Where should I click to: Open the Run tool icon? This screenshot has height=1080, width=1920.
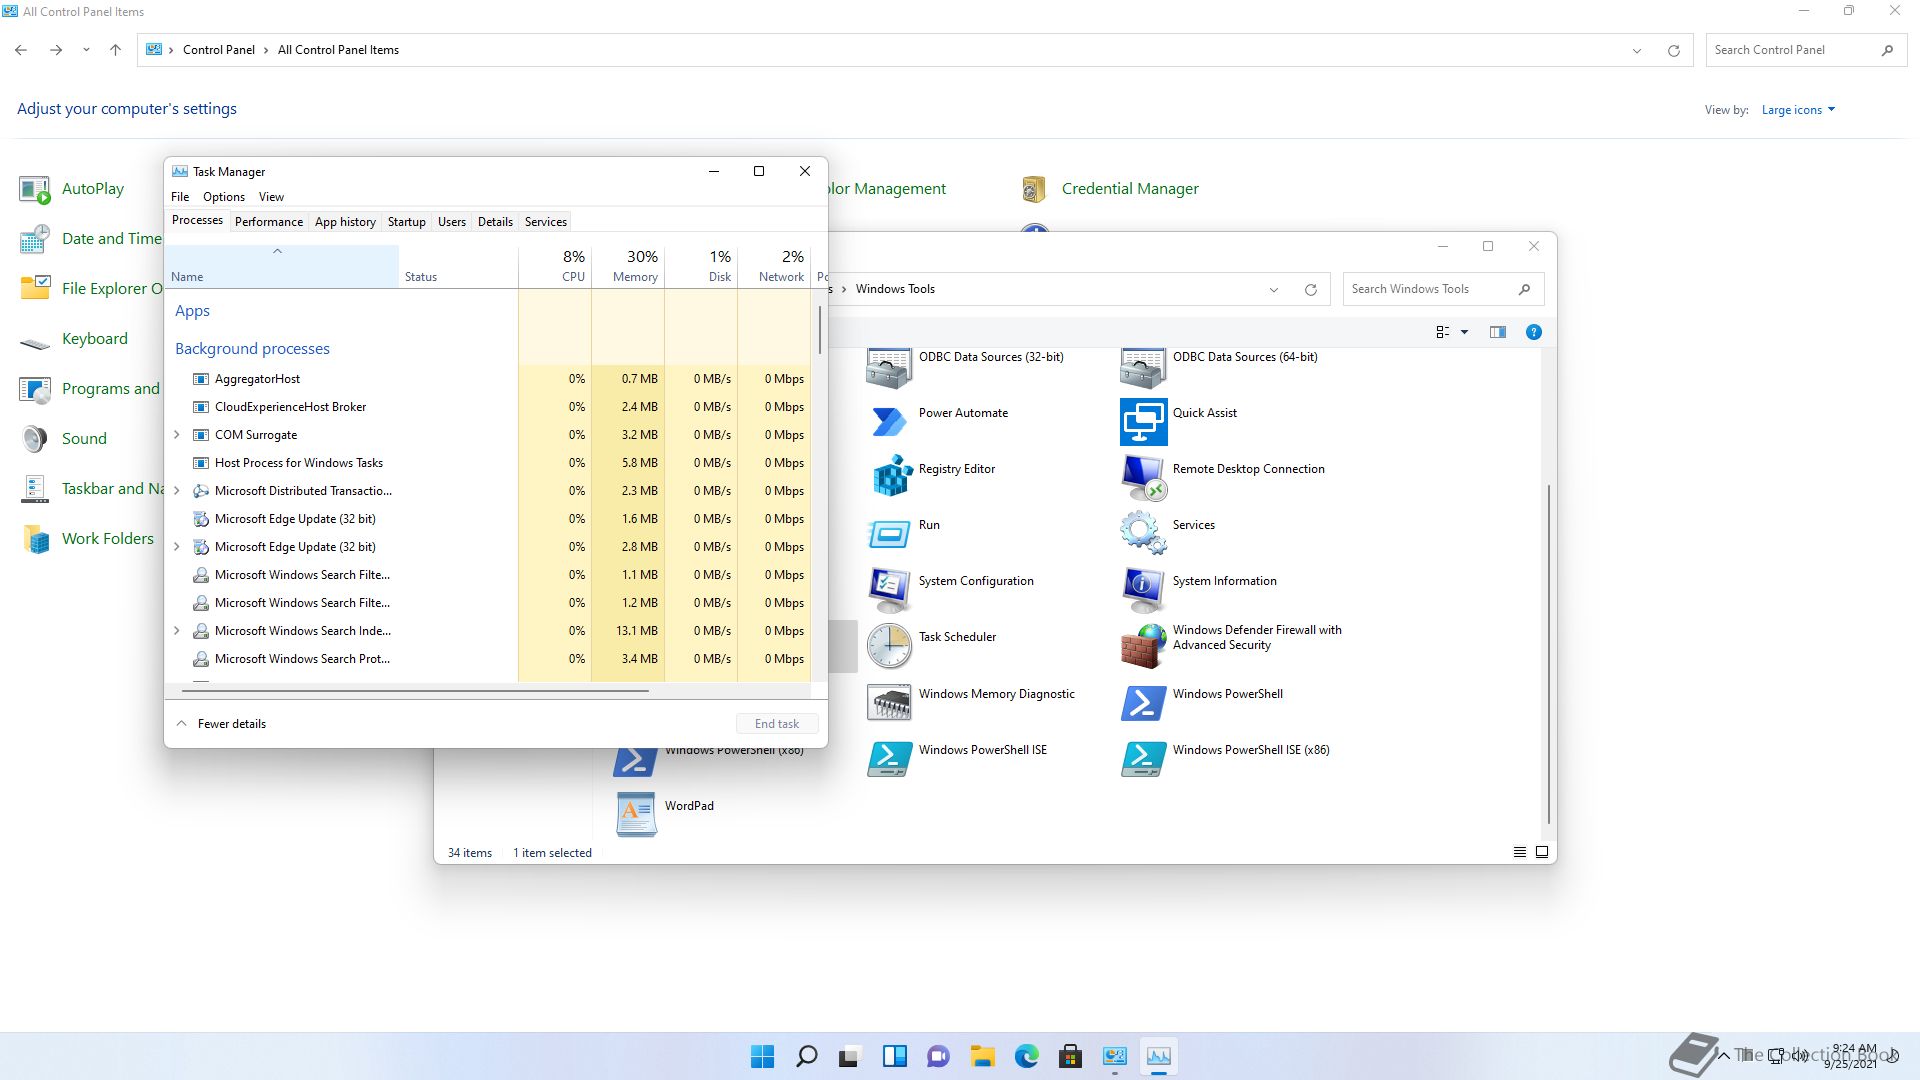890,533
